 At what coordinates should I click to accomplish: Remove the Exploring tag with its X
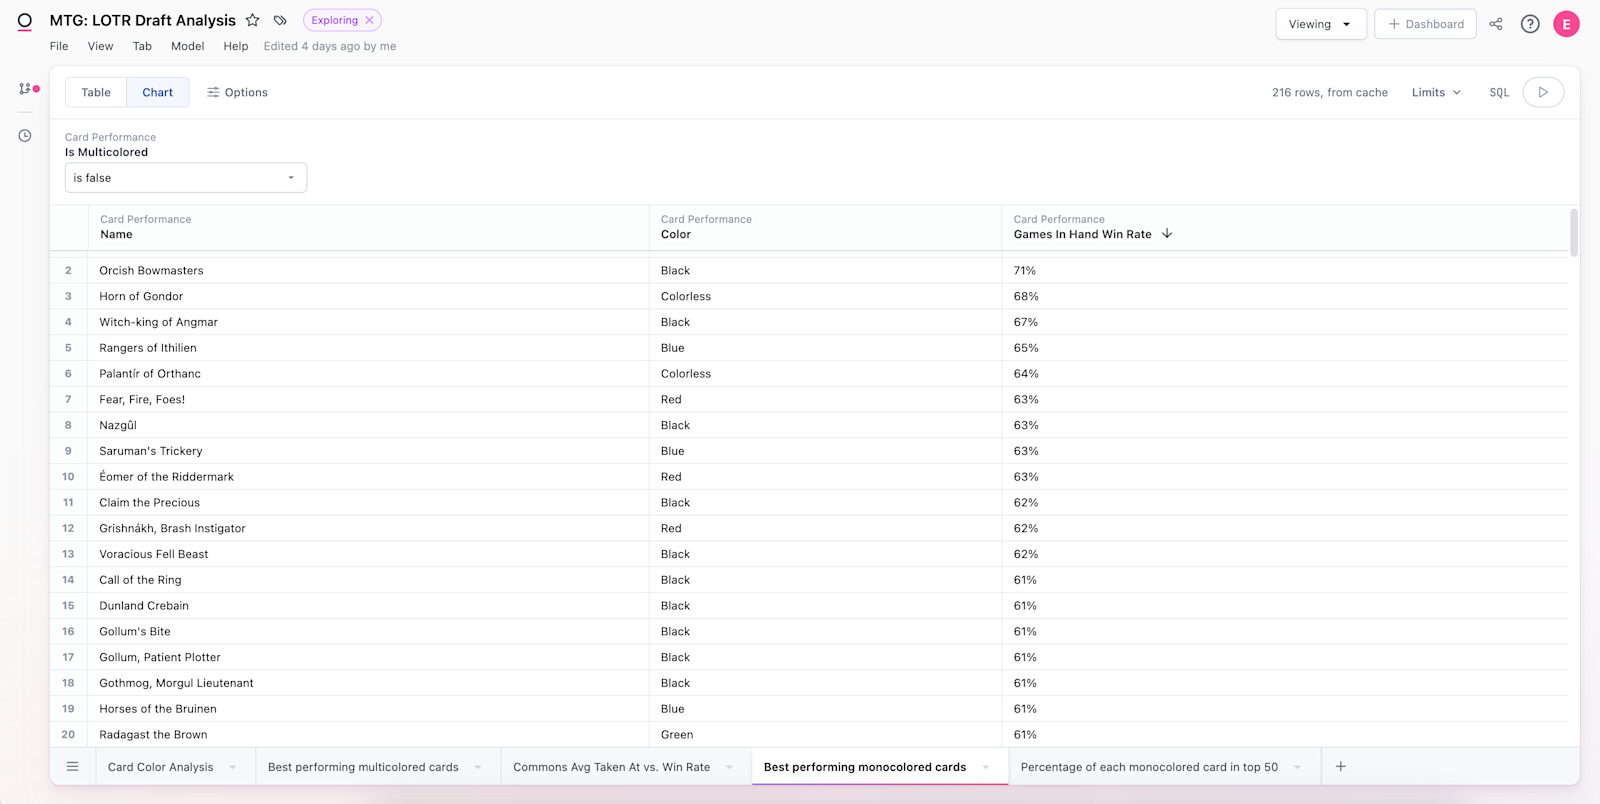click(x=369, y=20)
